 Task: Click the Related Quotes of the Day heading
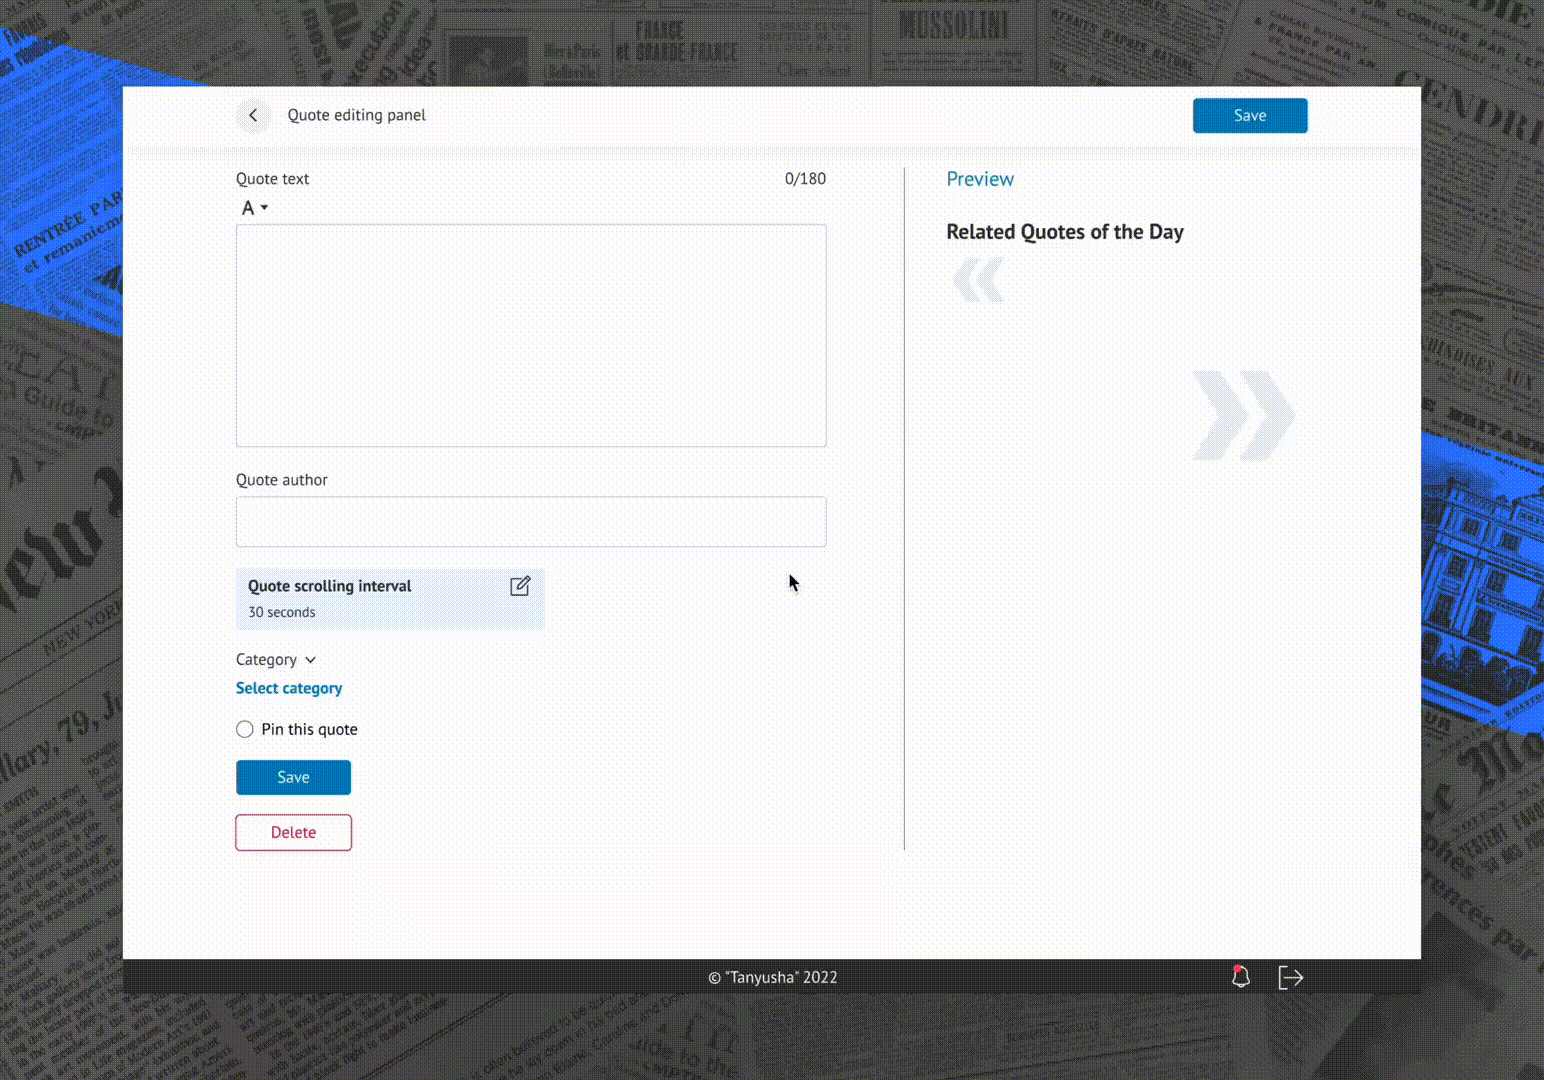click(x=1065, y=232)
